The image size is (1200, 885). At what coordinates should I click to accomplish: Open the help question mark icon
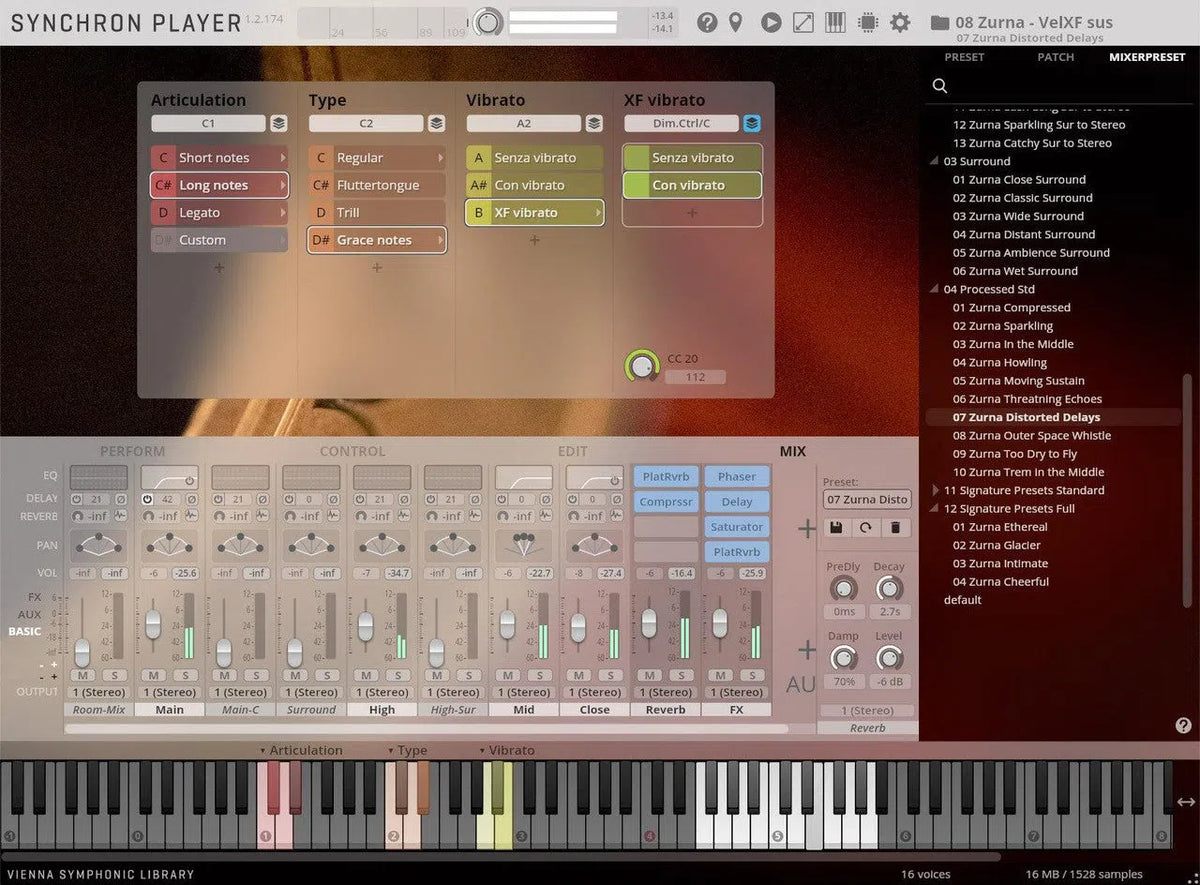tap(707, 22)
